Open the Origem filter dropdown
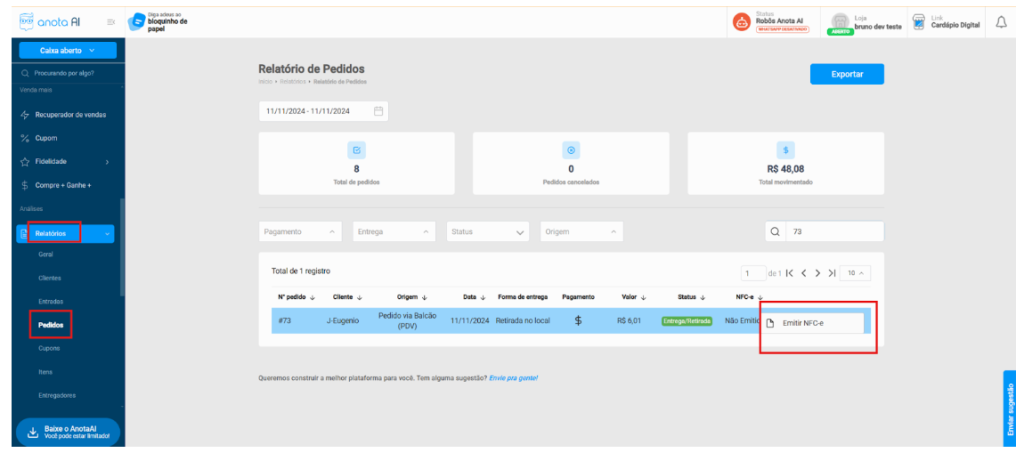Viewport: 1024px width, 461px height. tap(581, 231)
